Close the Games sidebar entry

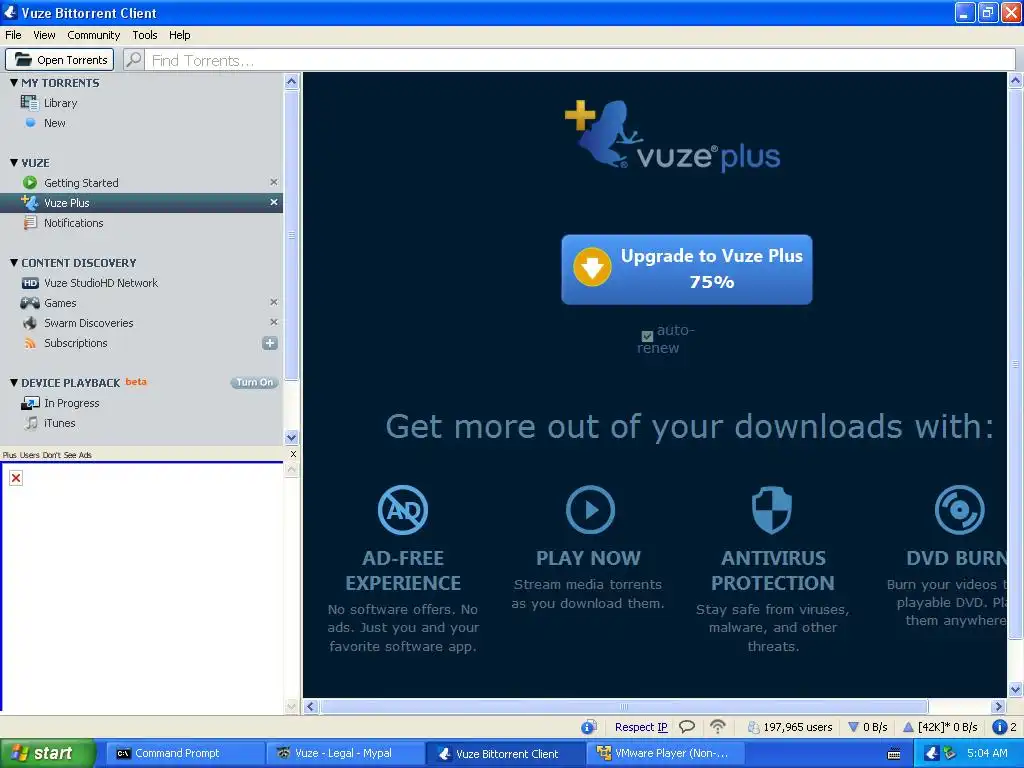click(274, 302)
